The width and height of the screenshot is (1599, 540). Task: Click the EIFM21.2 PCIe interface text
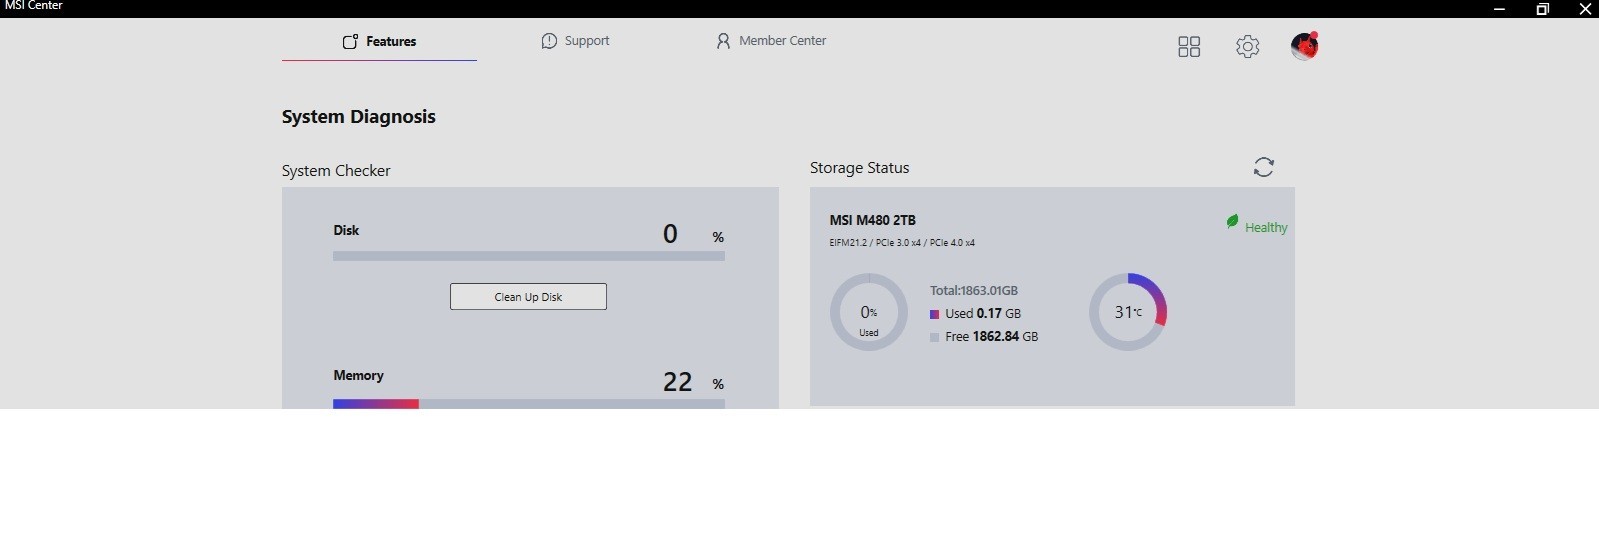coord(902,243)
